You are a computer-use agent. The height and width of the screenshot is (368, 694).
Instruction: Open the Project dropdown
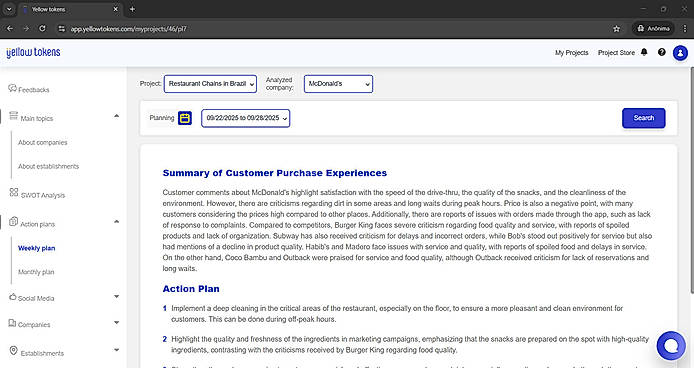point(210,84)
